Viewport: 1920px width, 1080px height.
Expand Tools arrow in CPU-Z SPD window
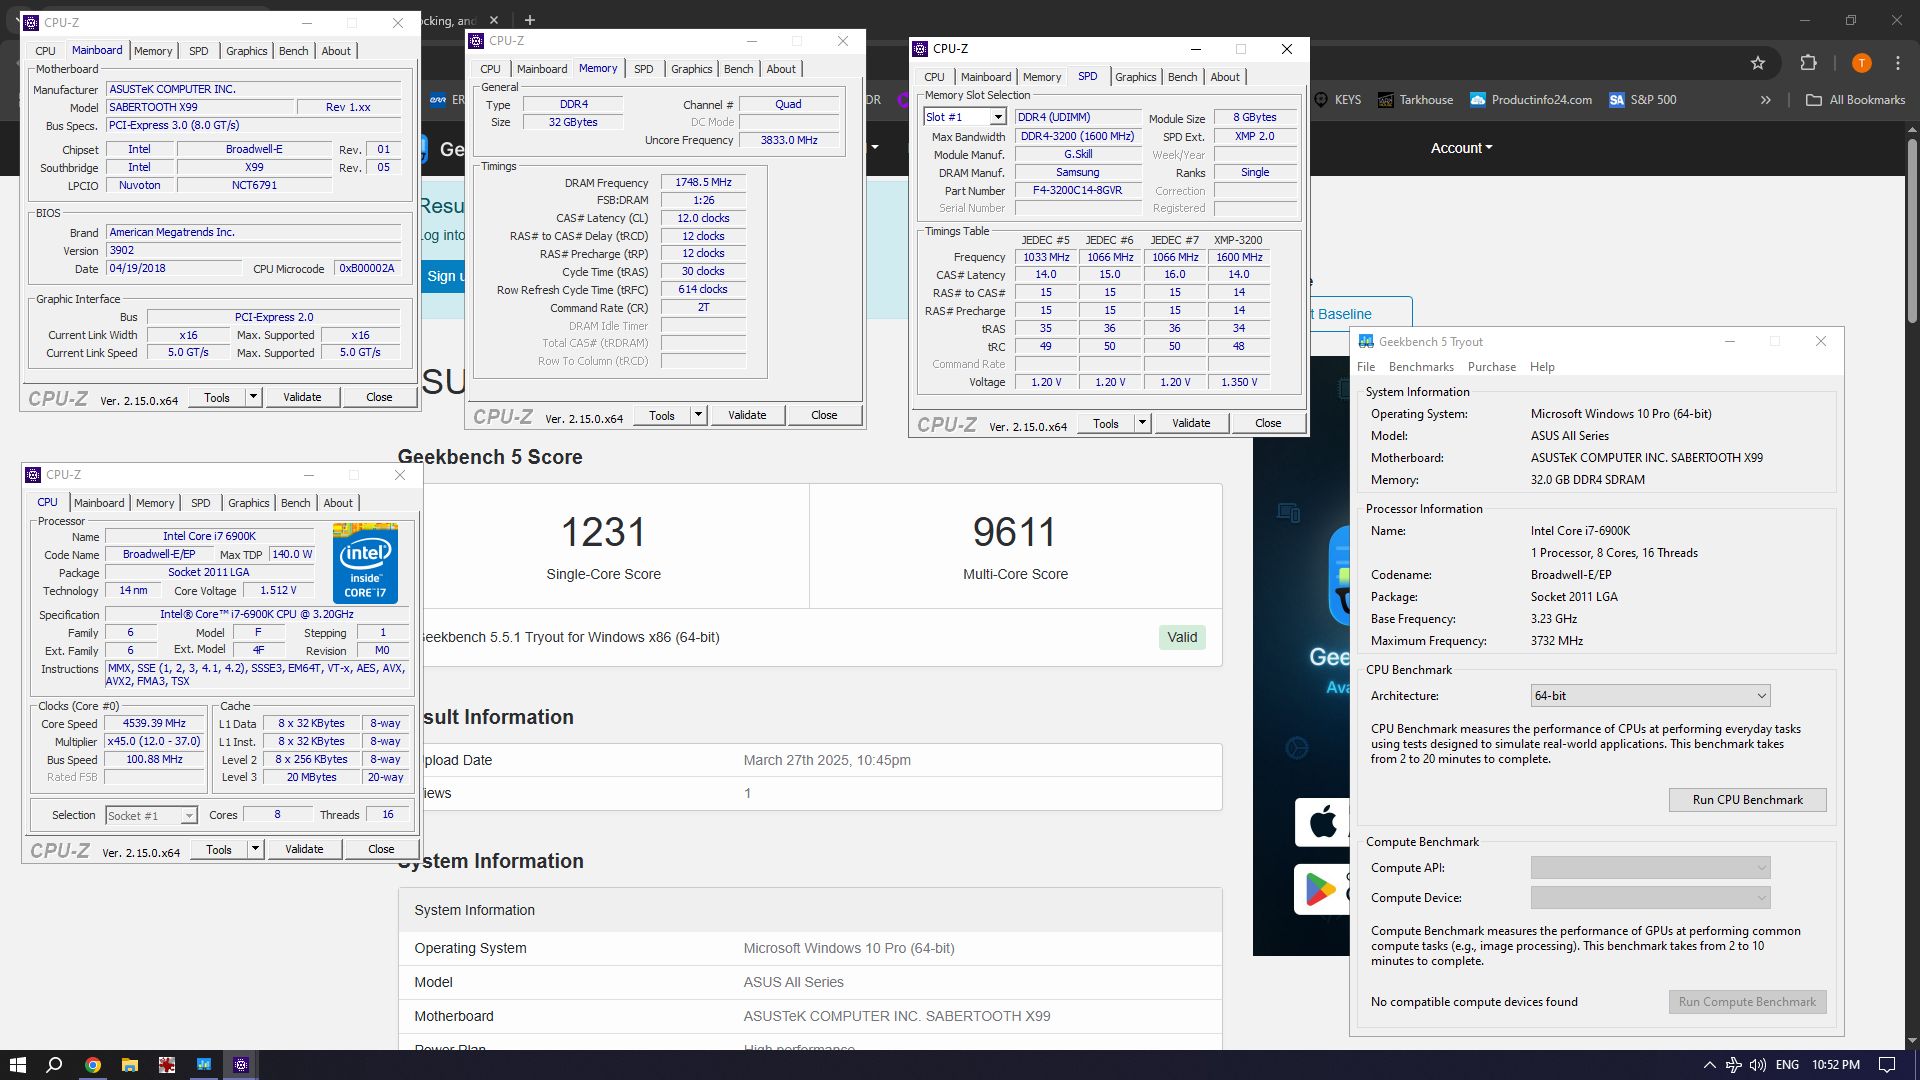1142,423
